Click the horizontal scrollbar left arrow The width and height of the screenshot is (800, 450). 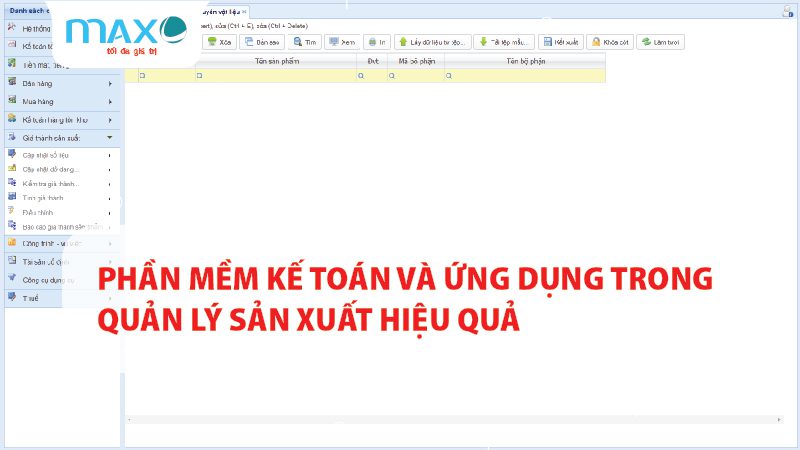pos(129,419)
